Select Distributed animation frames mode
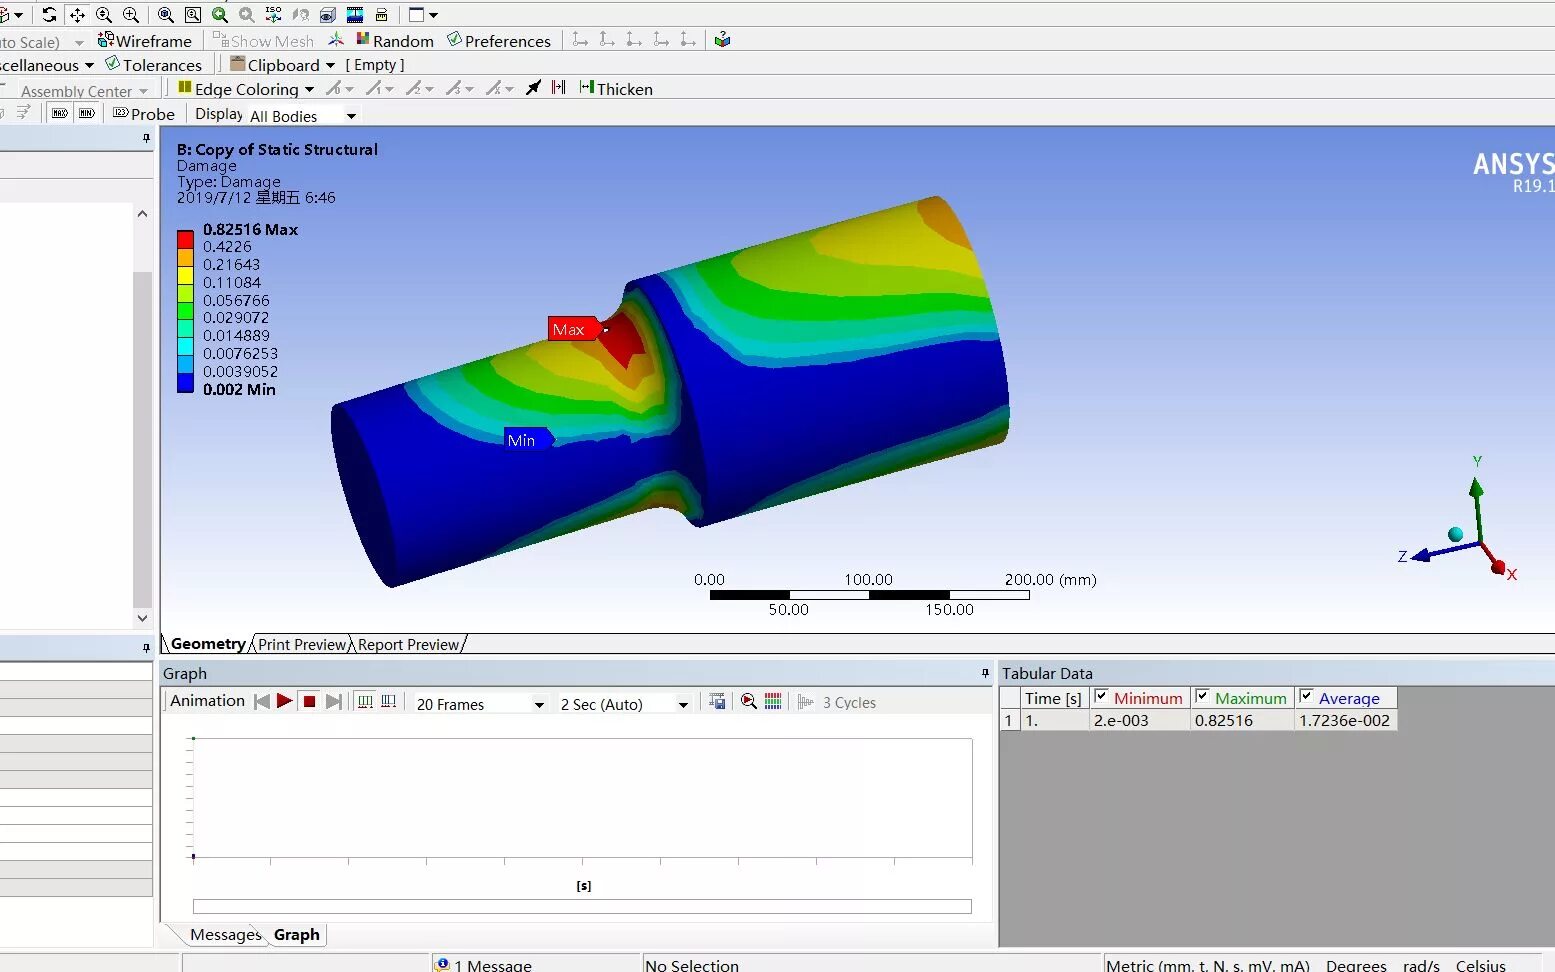The image size is (1555, 972). click(365, 702)
